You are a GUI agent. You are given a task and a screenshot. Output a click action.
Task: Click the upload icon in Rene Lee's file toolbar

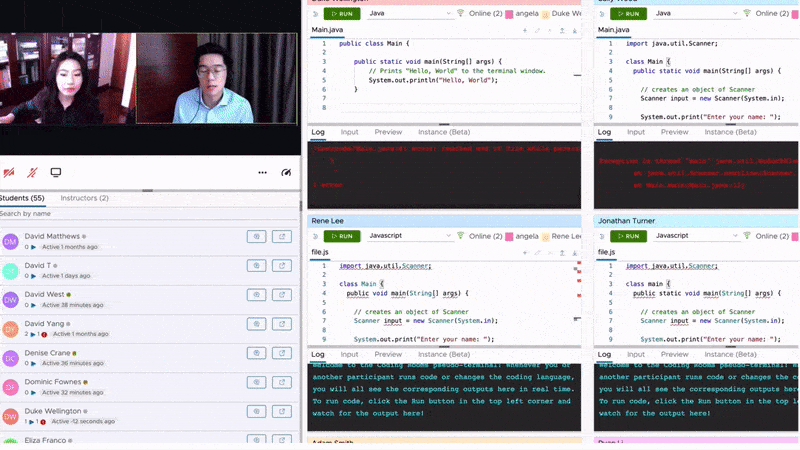click(x=562, y=253)
